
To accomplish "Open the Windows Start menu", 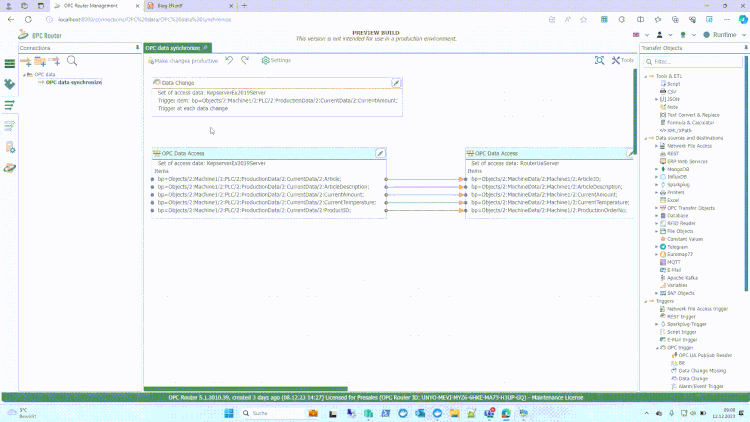I will click(x=229, y=413).
